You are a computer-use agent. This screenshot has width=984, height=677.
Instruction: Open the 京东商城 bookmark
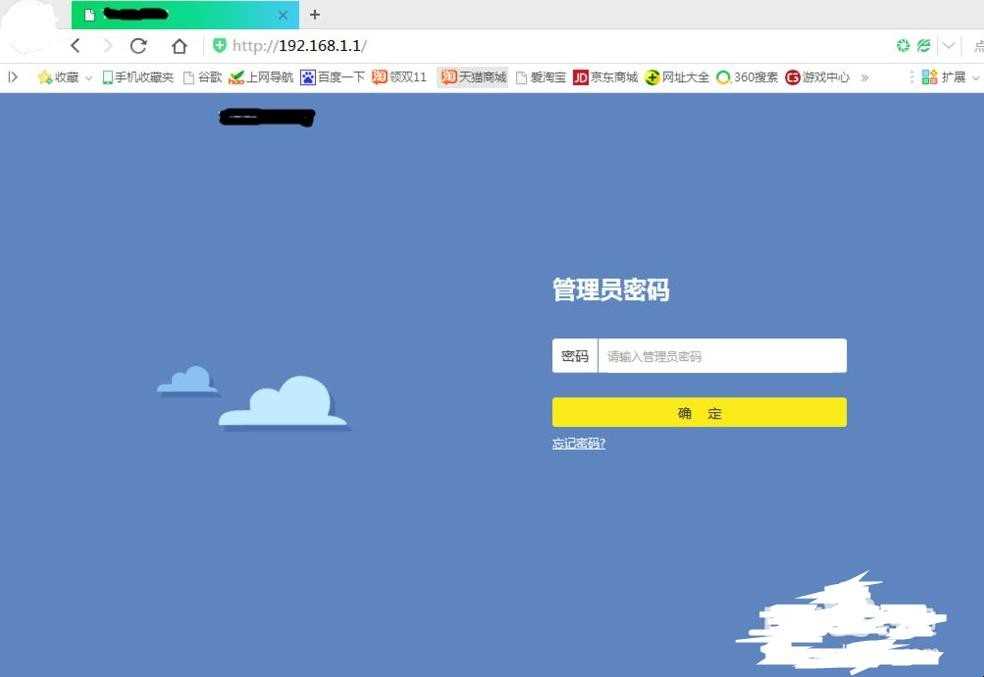point(606,77)
